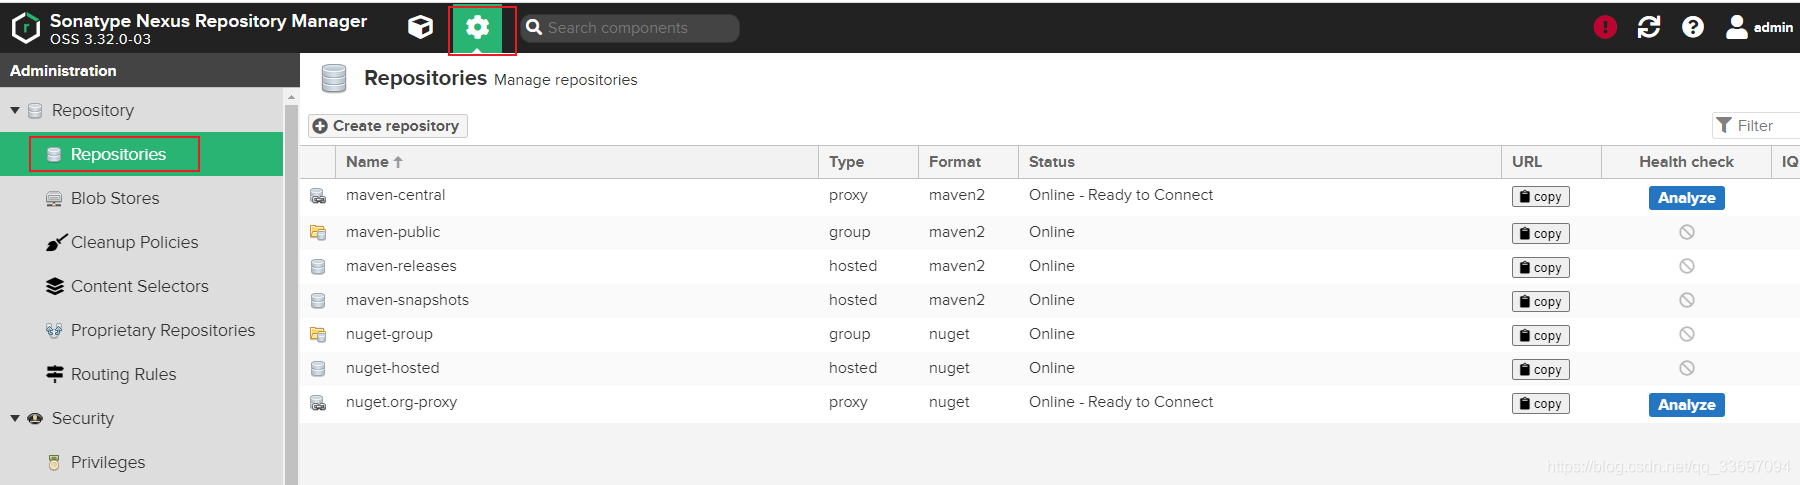Screen dimensions: 1800x485
Task: Click the Create repository button
Action: pos(387,126)
